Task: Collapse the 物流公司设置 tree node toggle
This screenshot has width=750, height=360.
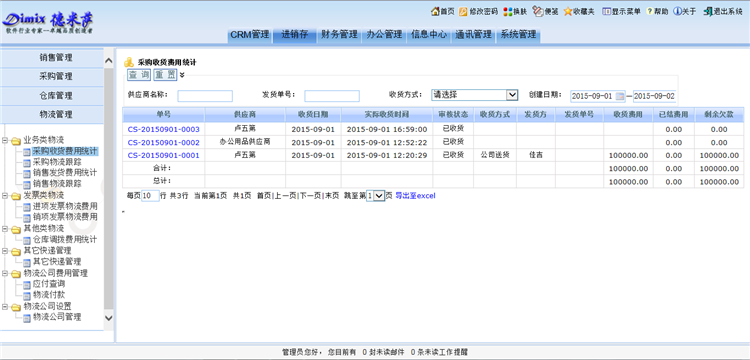Action: [5, 307]
